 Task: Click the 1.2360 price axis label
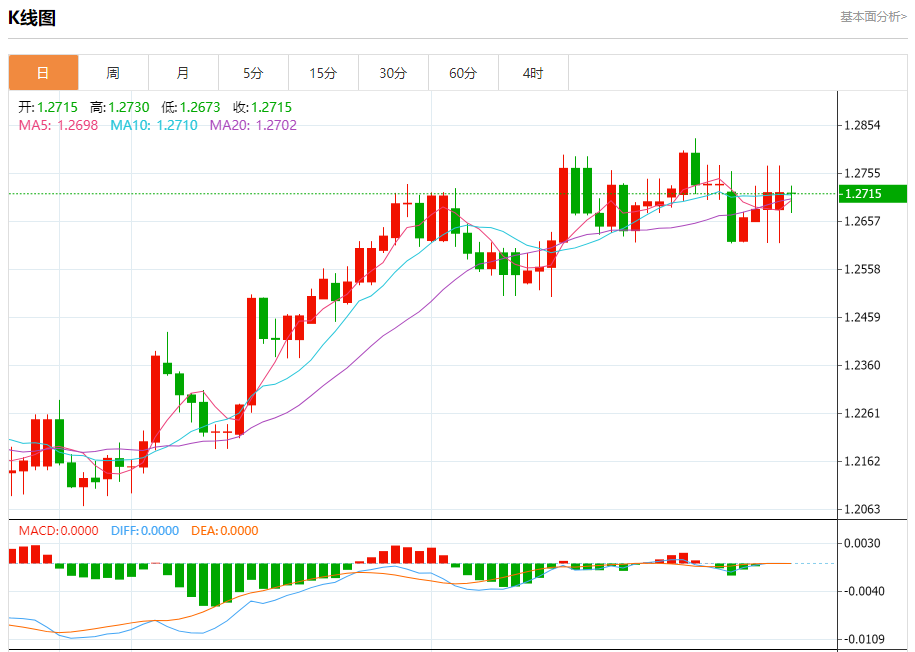coord(862,365)
